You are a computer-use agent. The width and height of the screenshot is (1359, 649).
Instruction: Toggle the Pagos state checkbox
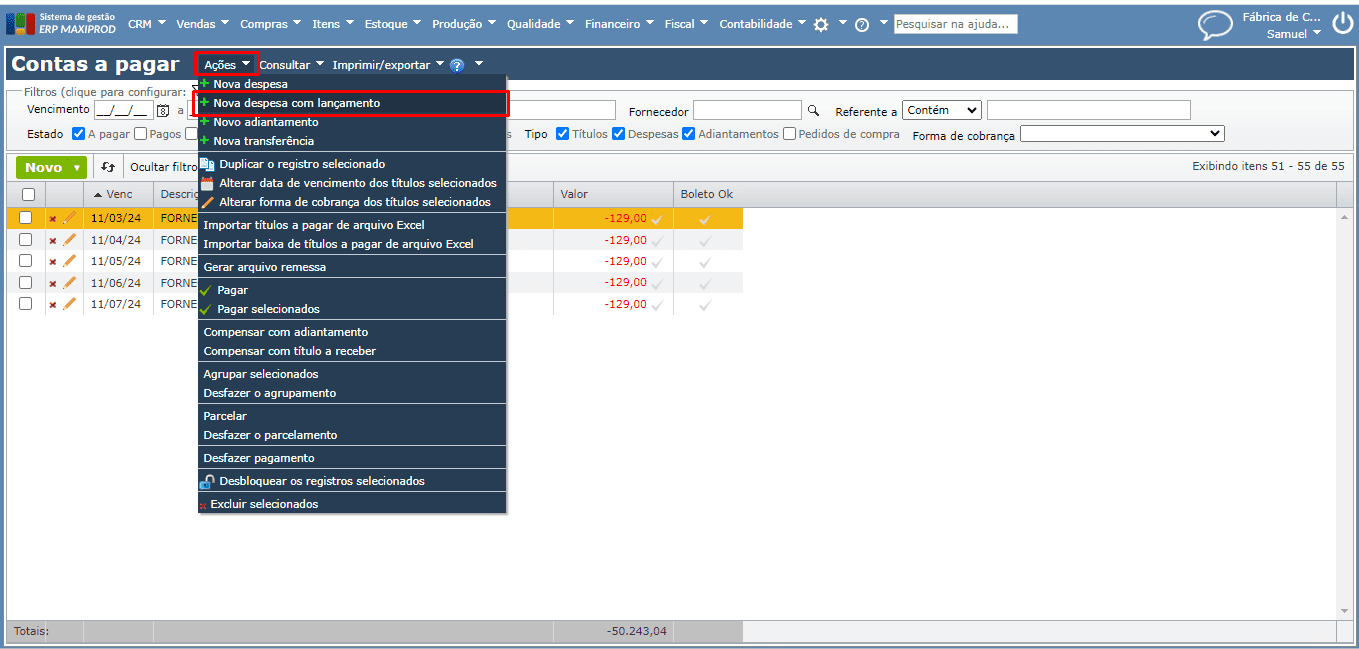click(140, 134)
